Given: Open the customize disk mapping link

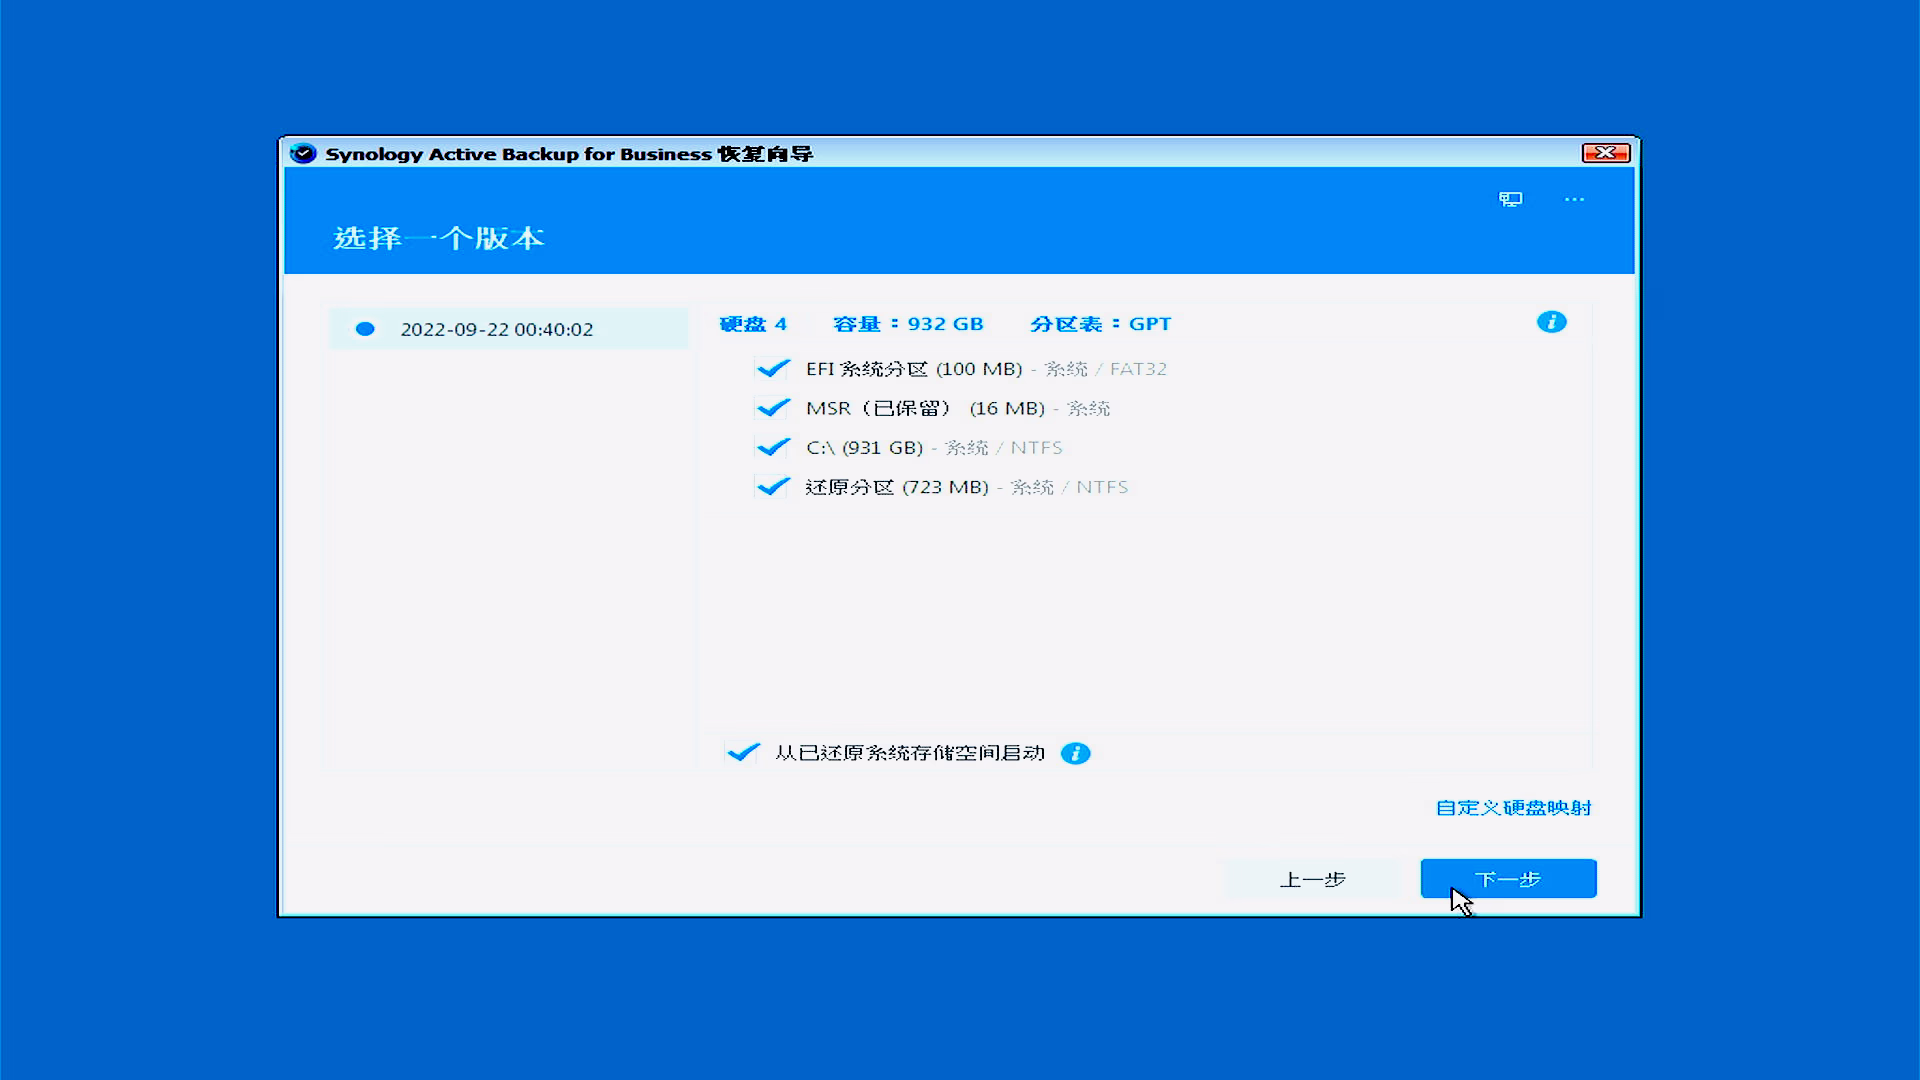Looking at the screenshot, I should 1513,807.
